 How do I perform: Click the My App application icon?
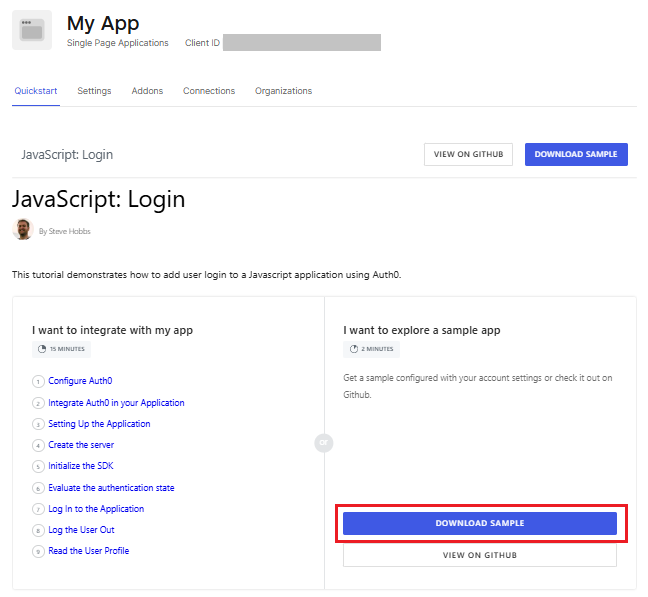pos(32,30)
